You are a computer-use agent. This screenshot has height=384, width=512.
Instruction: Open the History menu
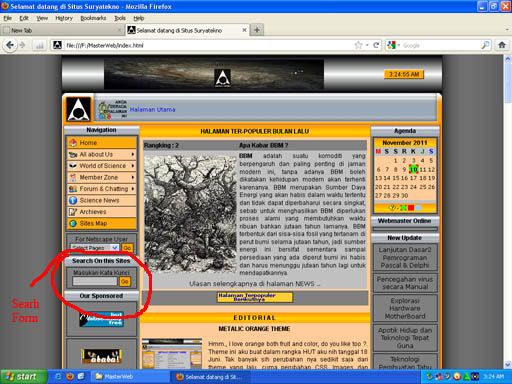[64, 18]
